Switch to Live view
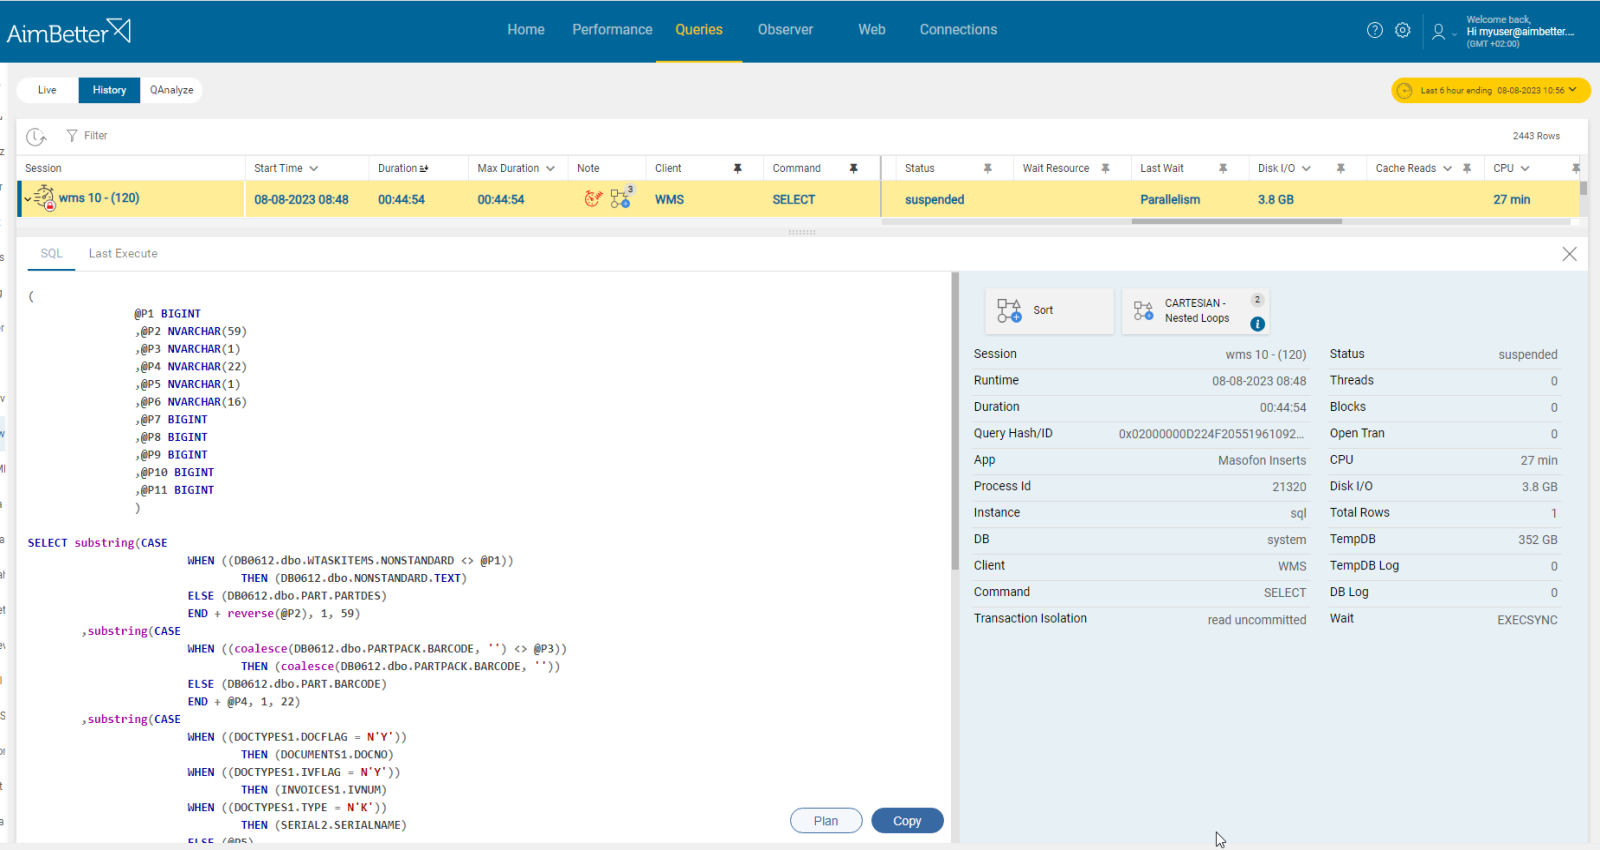Viewport: 1600px width, 850px height. pyautogui.click(x=47, y=90)
